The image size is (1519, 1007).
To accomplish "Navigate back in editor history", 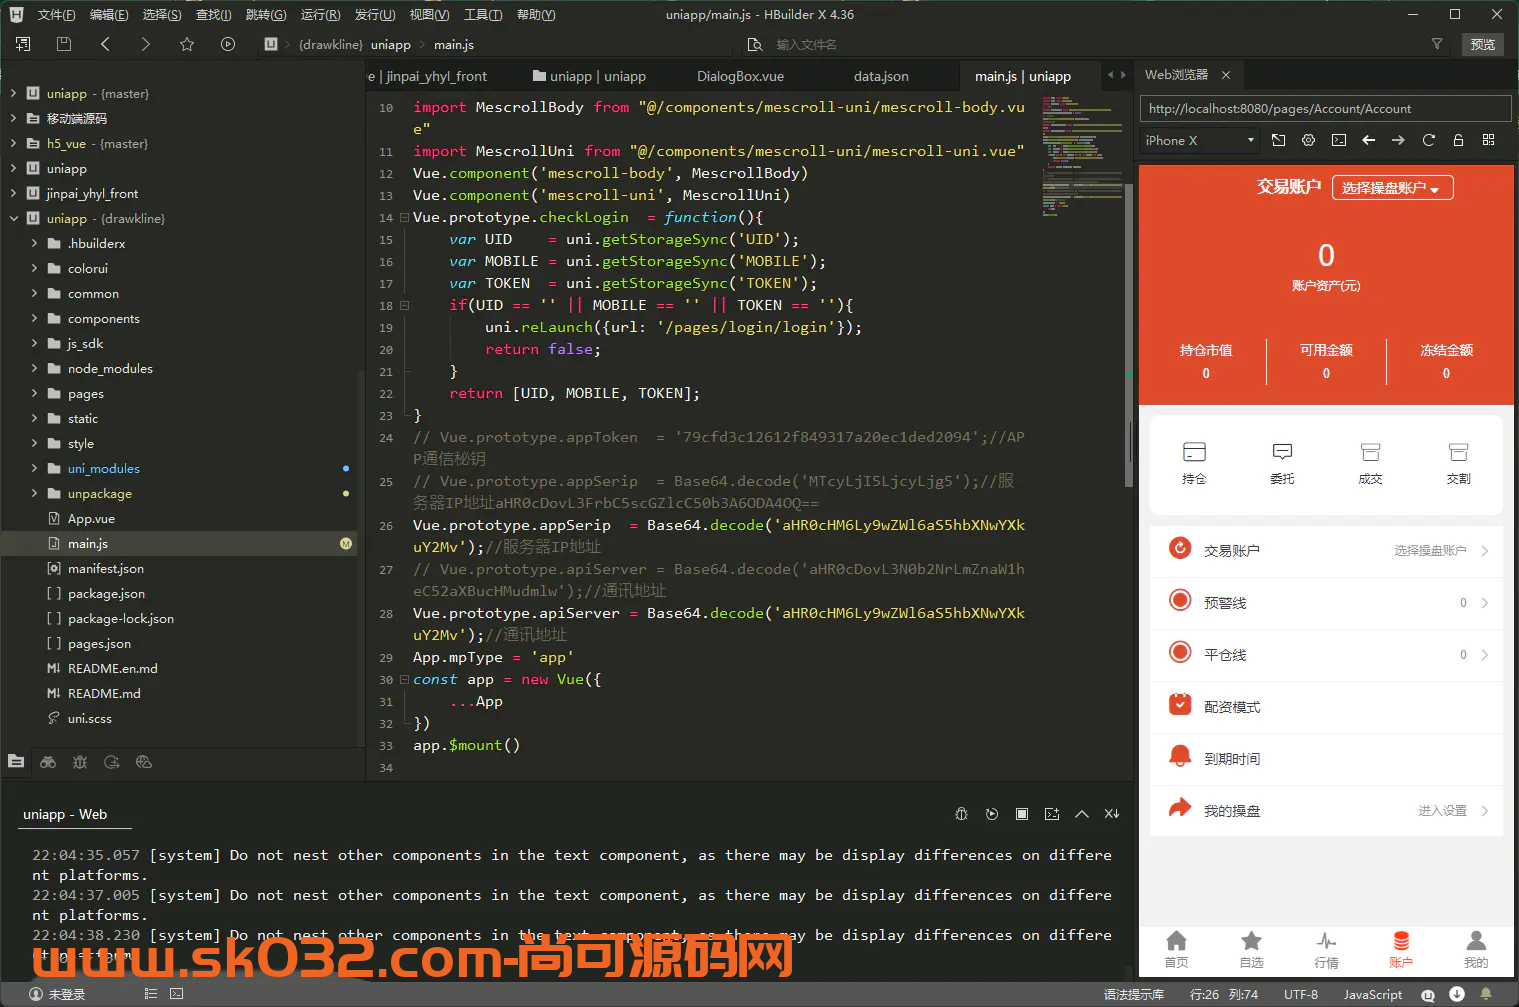I will (x=105, y=44).
